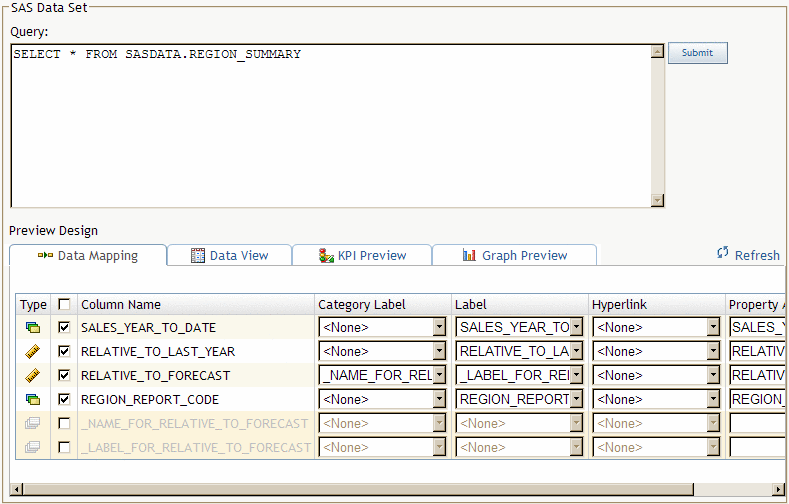Image resolution: width=789 pixels, height=504 pixels.
Task: Uncheck the SALES_YEAR_TO_DATE checkbox
Action: point(65,327)
